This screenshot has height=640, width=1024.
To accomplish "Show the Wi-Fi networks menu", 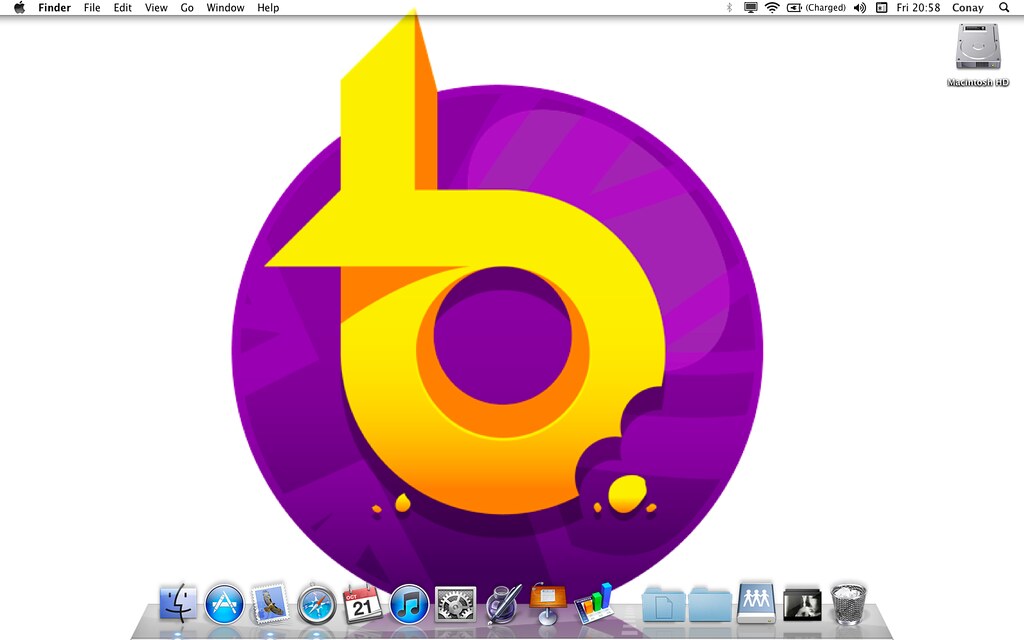I will coord(772,8).
